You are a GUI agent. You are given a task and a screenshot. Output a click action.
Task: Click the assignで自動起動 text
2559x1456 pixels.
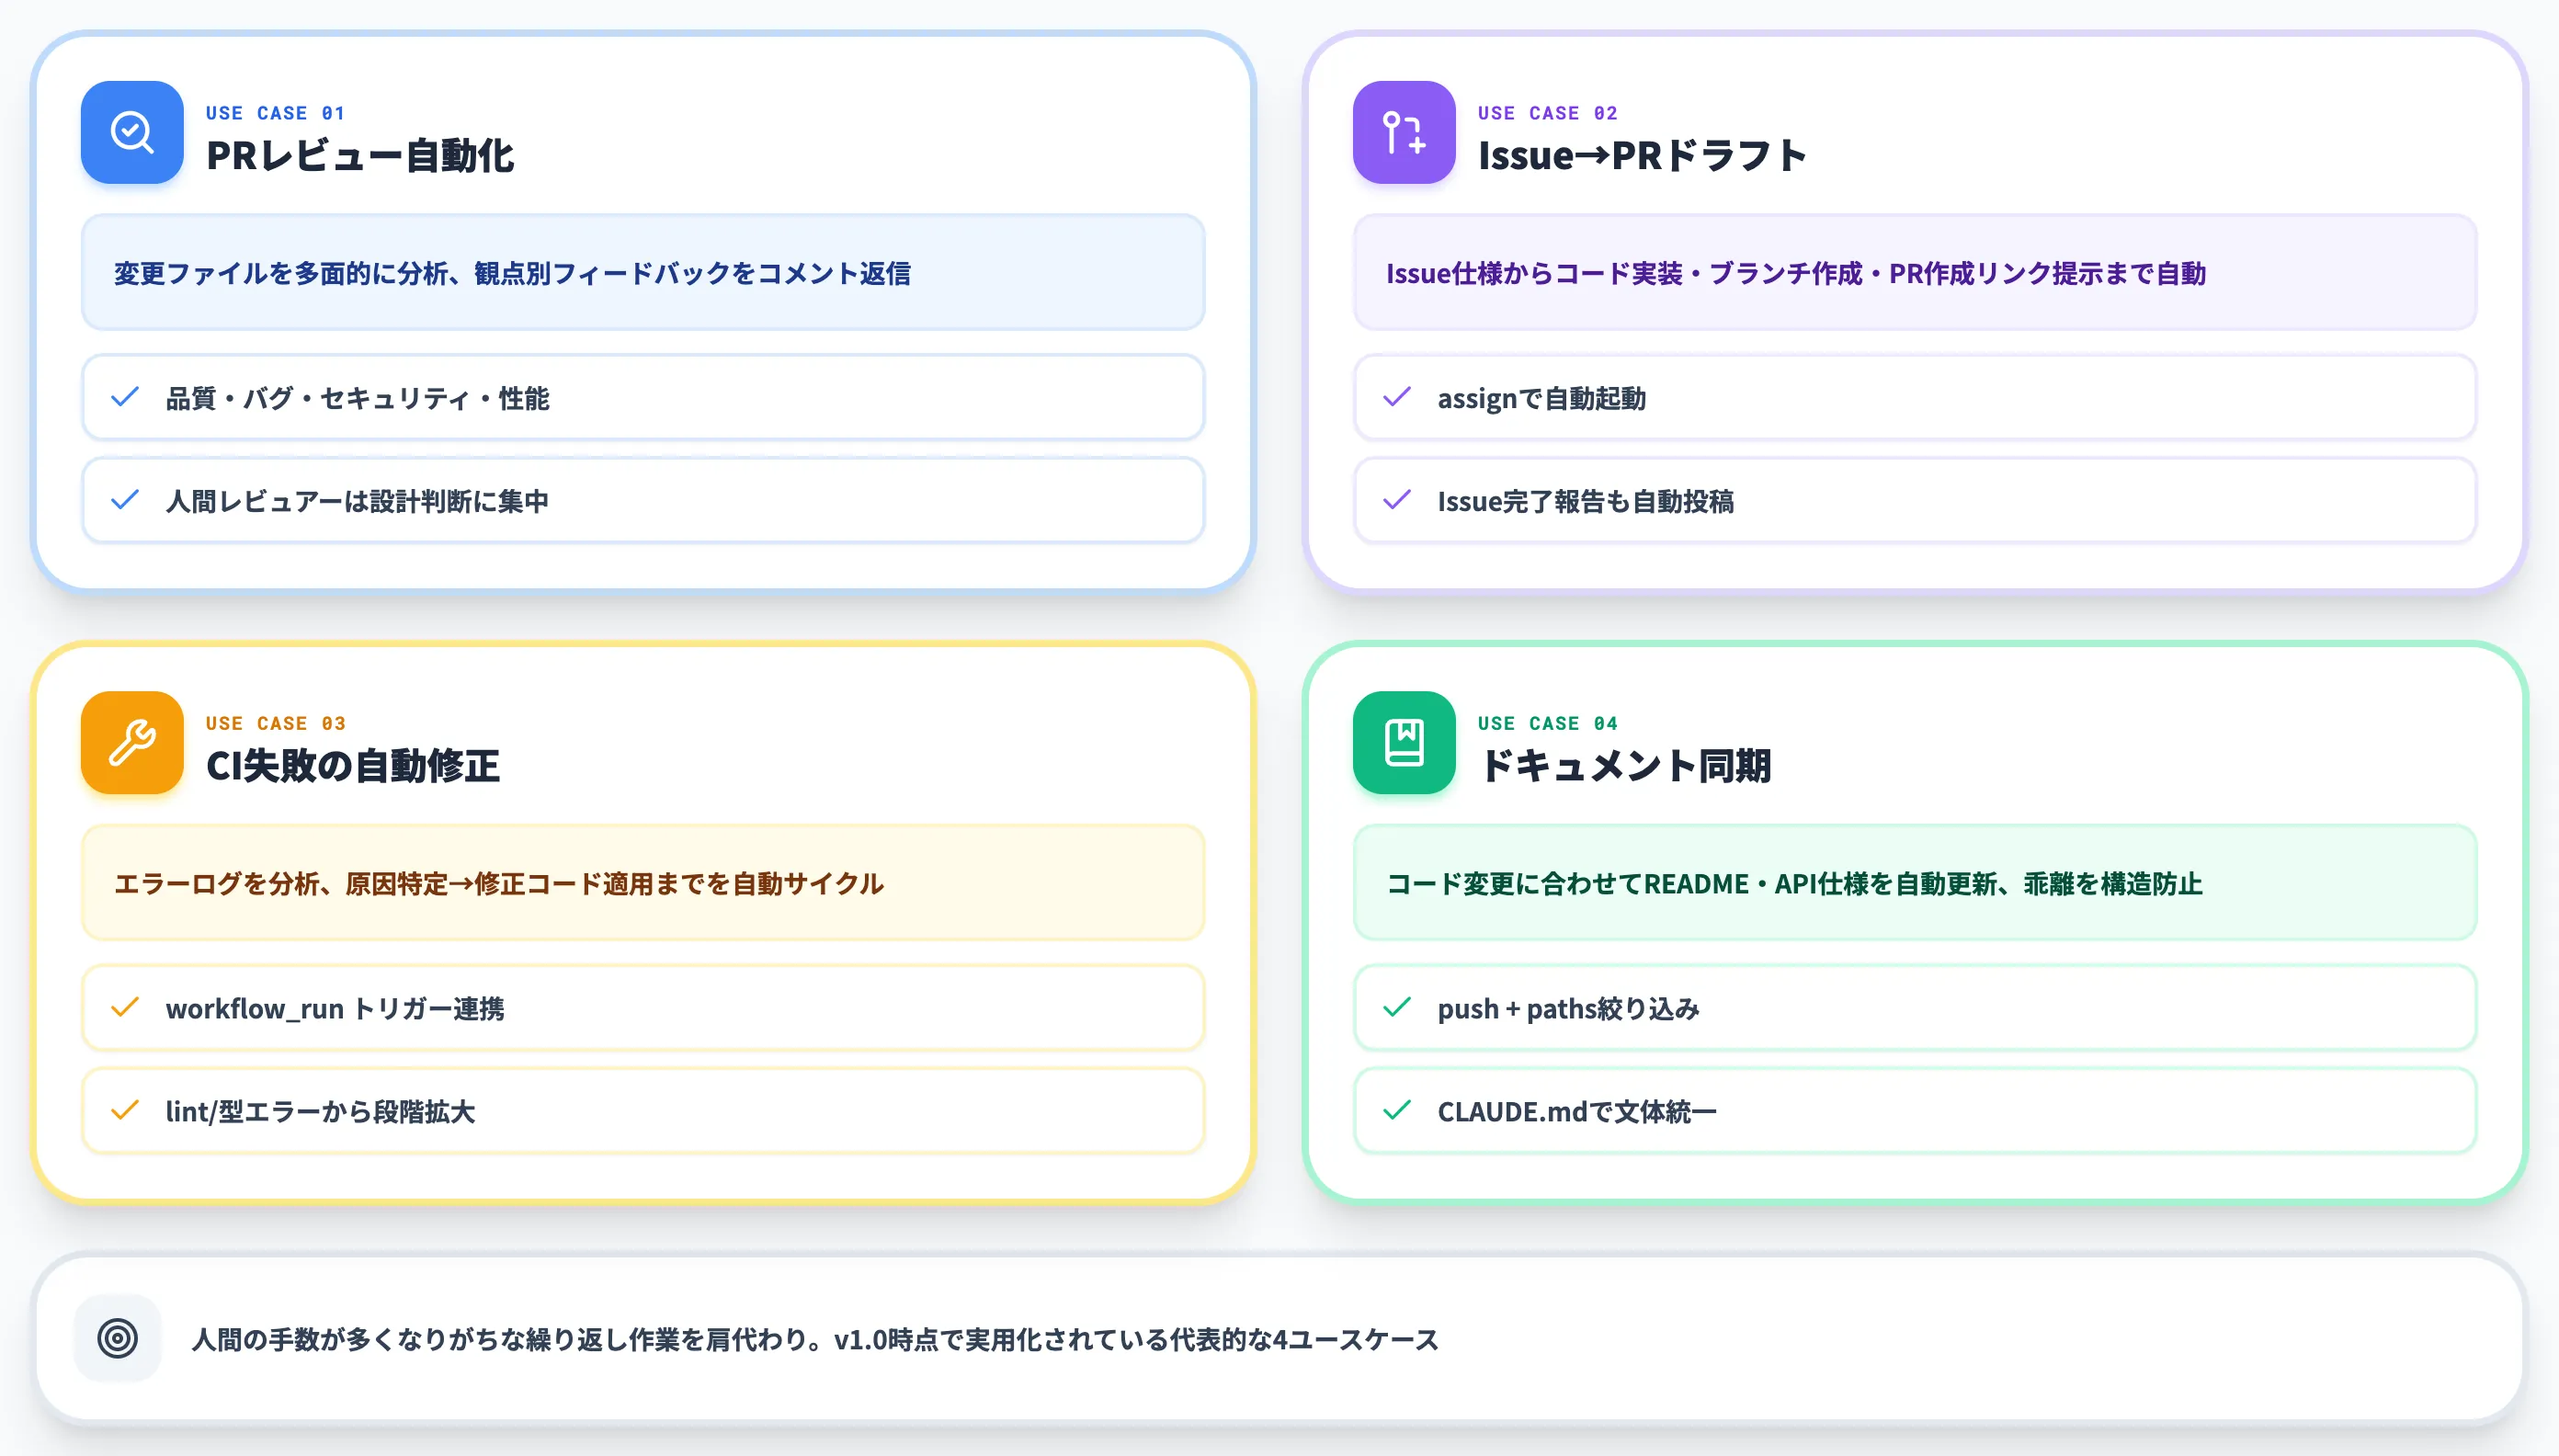(1541, 398)
